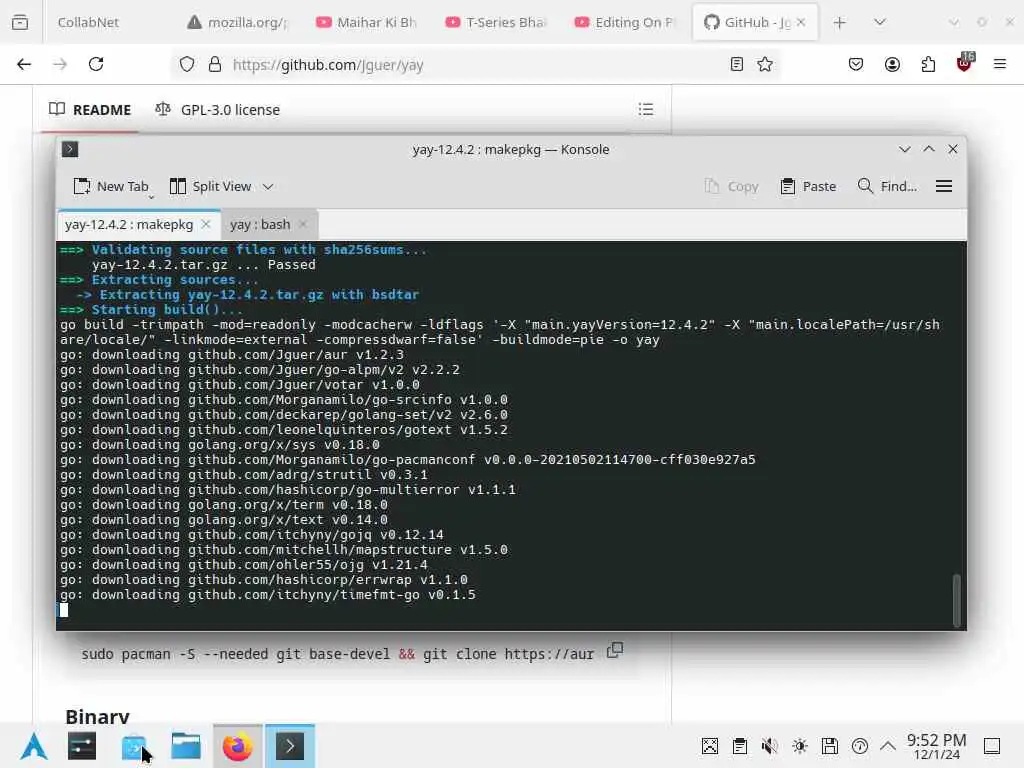Open Firefox extensions panel
The height and width of the screenshot is (768, 1024).
pyautogui.click(x=928, y=64)
